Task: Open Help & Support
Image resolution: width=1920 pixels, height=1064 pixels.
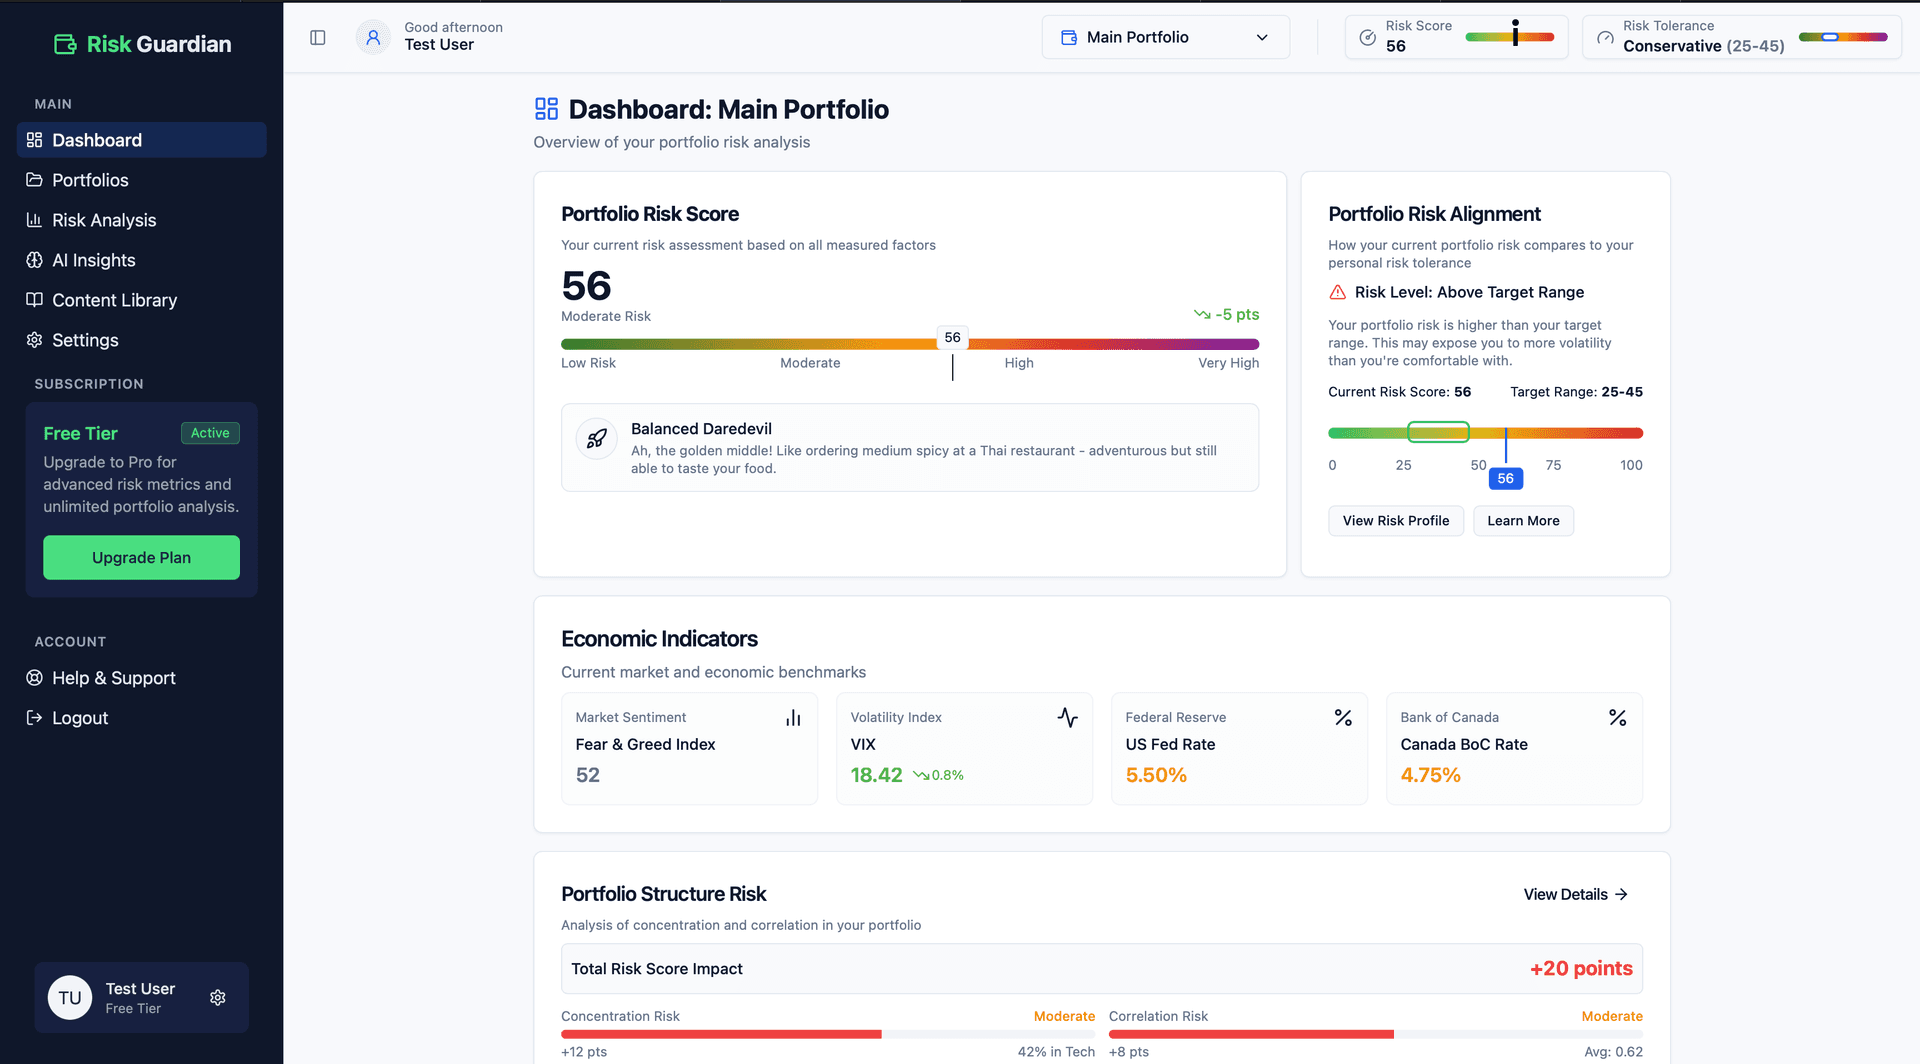Action: coord(142,678)
